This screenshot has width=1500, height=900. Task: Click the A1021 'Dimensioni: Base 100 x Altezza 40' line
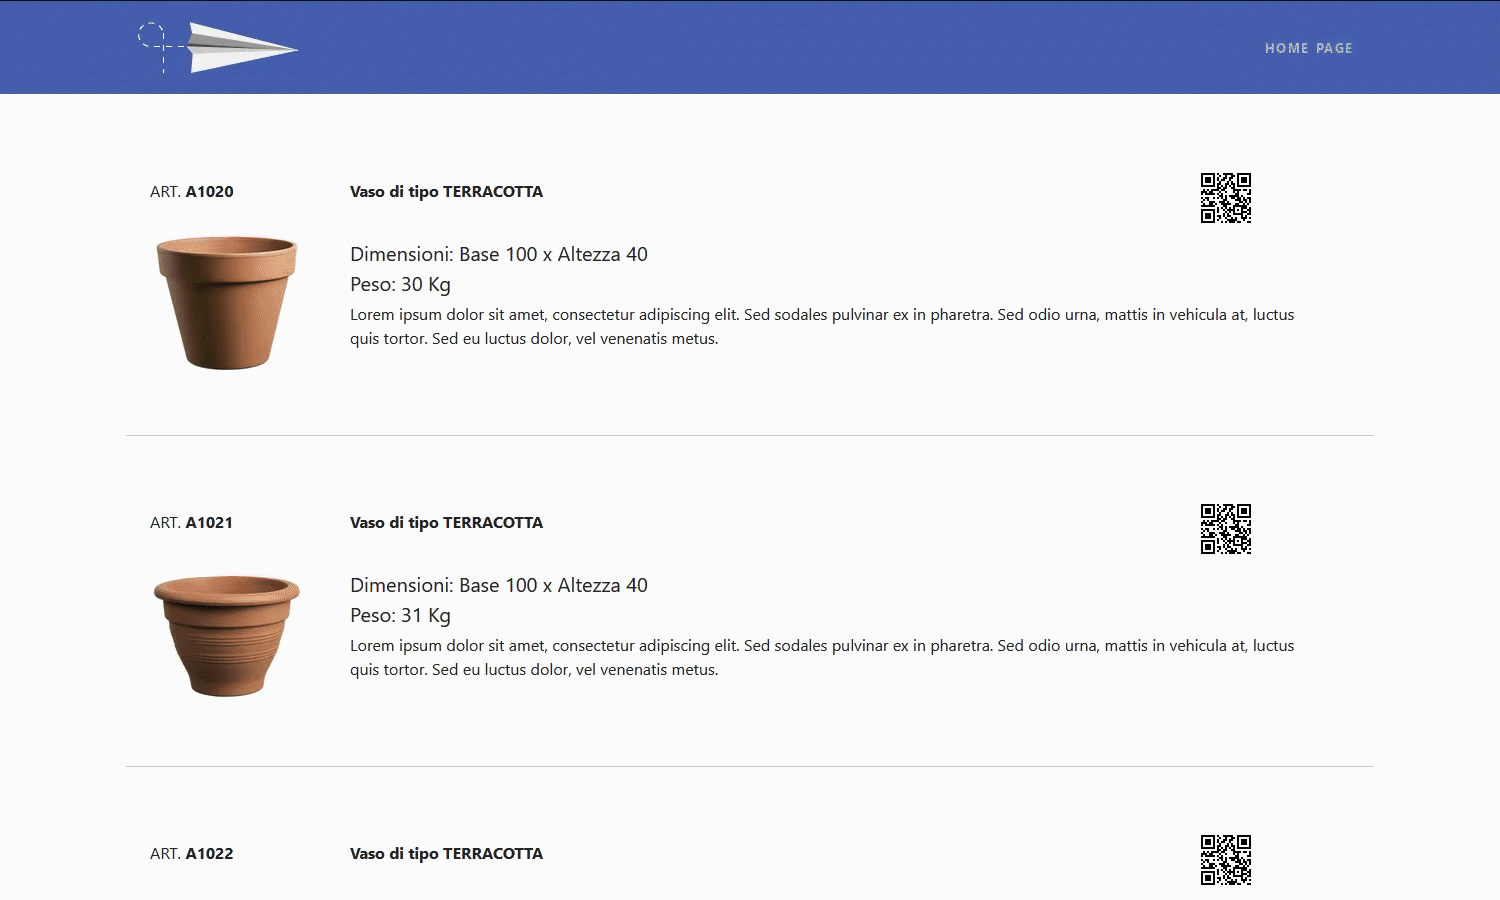(x=499, y=585)
